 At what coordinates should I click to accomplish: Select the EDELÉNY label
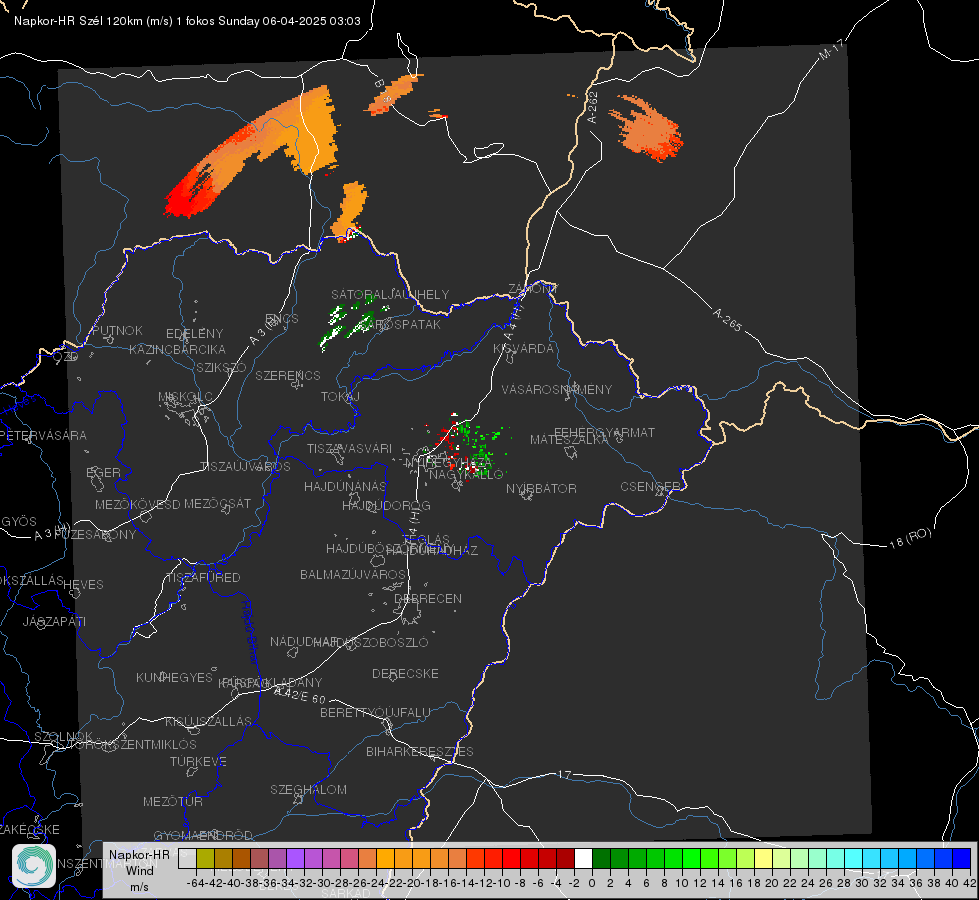[x=194, y=334]
